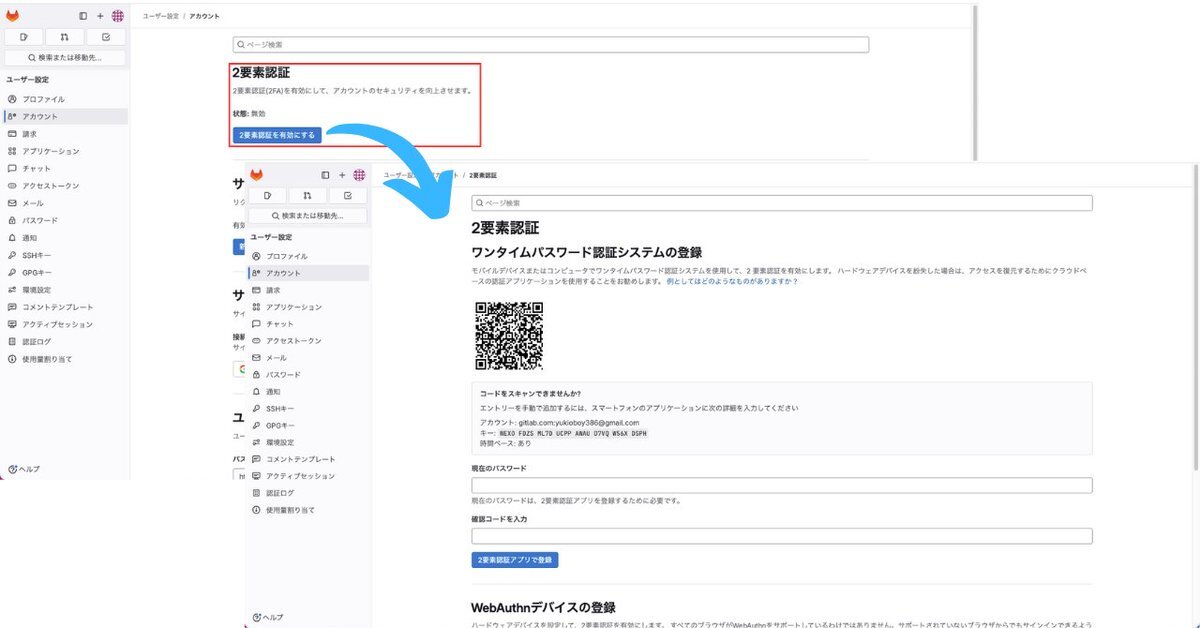1200x628 pixels.
Task: Select 使用量割り当て in the back window sidebar
Action: coord(66,359)
